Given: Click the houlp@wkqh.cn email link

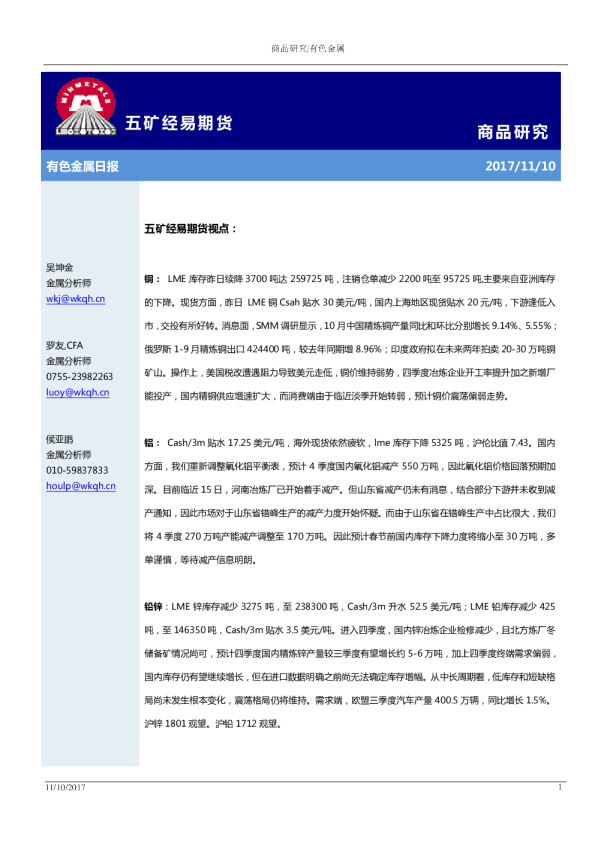Looking at the screenshot, I should (x=81, y=486).
